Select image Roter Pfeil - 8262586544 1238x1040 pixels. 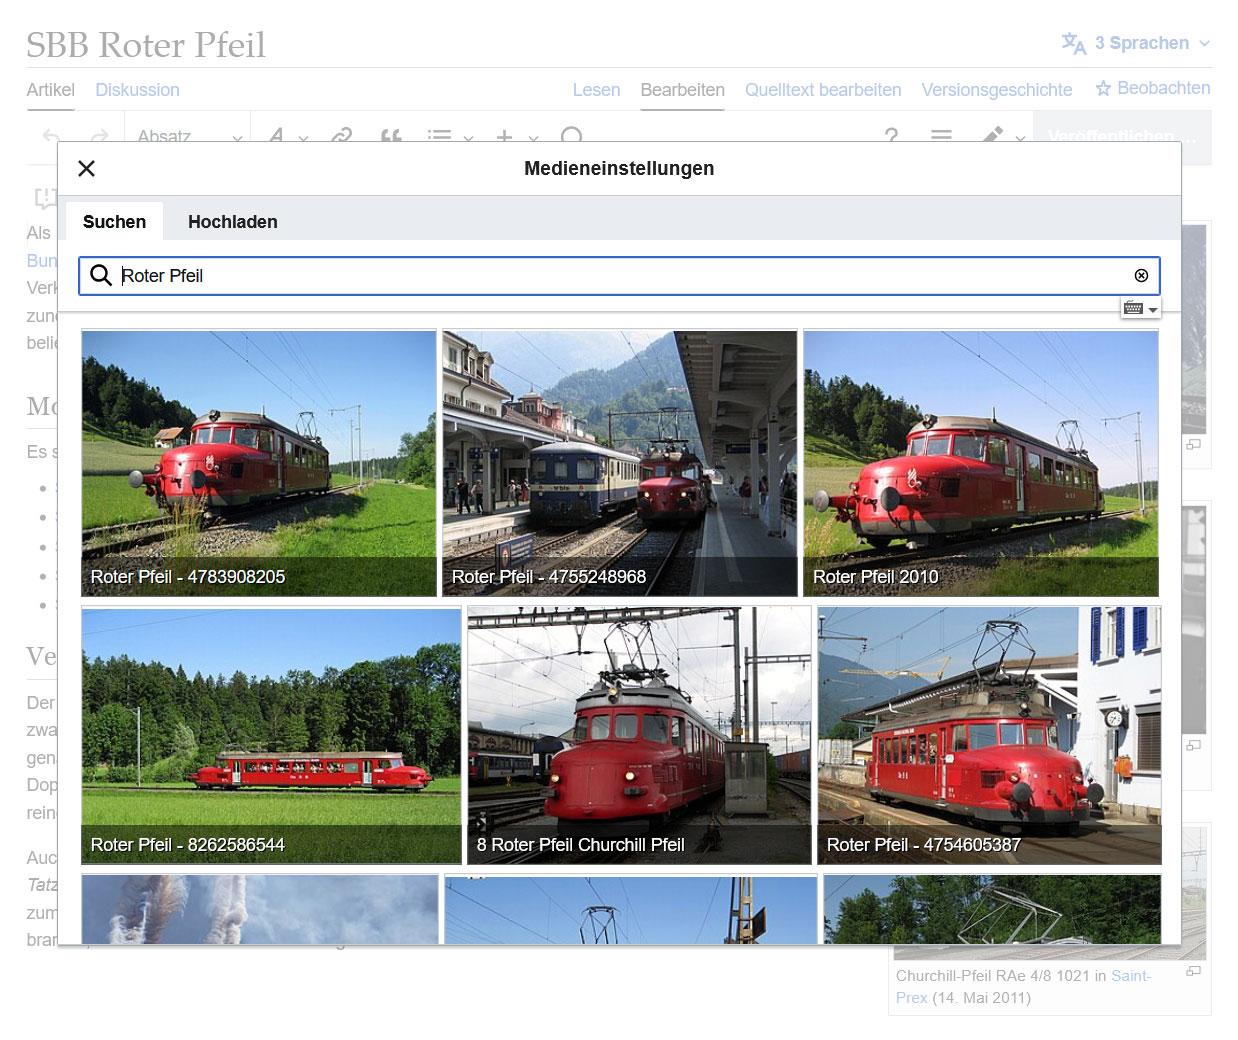[x=271, y=735]
